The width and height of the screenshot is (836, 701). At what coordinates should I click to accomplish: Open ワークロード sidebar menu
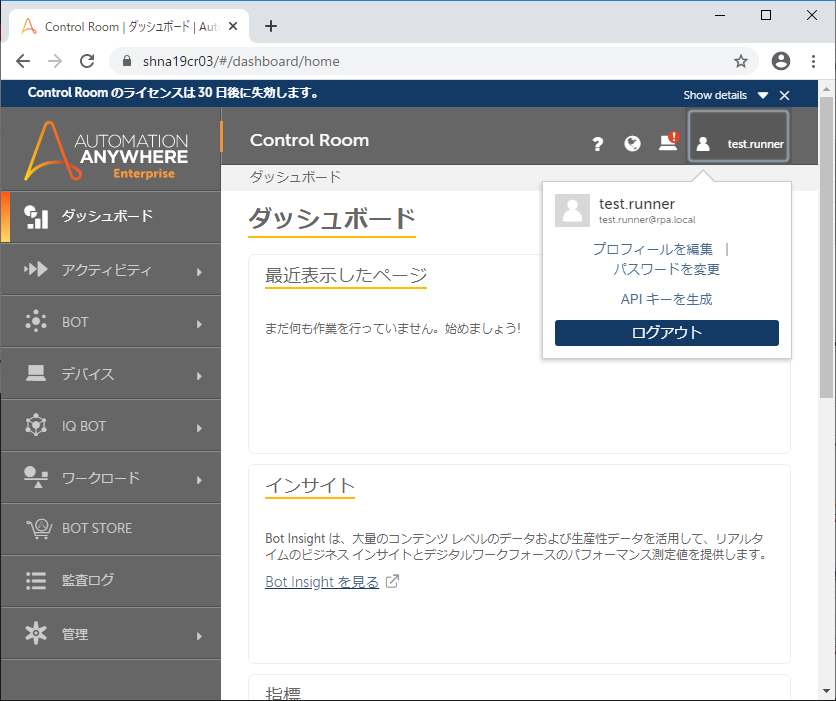coord(111,478)
